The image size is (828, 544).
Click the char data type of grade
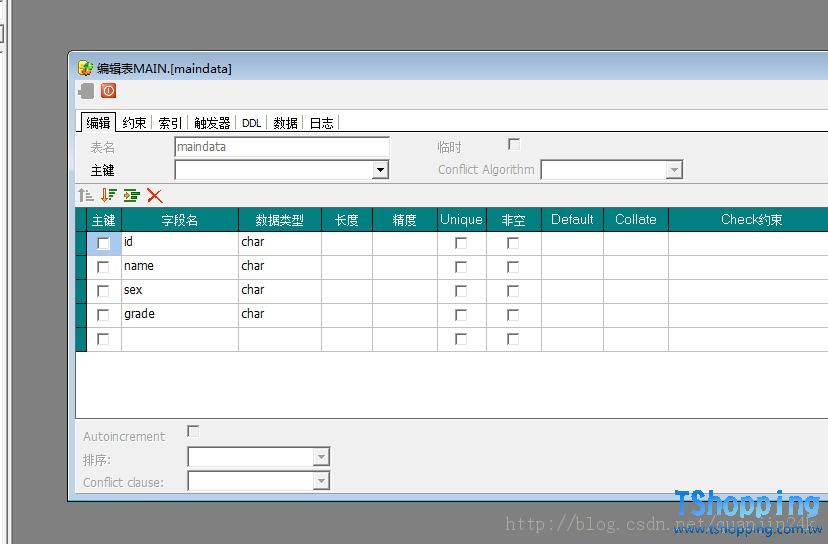pyautogui.click(x=280, y=315)
